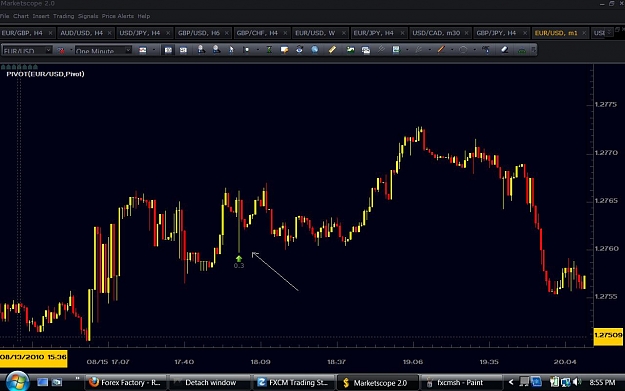This screenshot has height=391, width=625.
Task: Click the yellow 1.27509 current price label
Action: (608, 335)
